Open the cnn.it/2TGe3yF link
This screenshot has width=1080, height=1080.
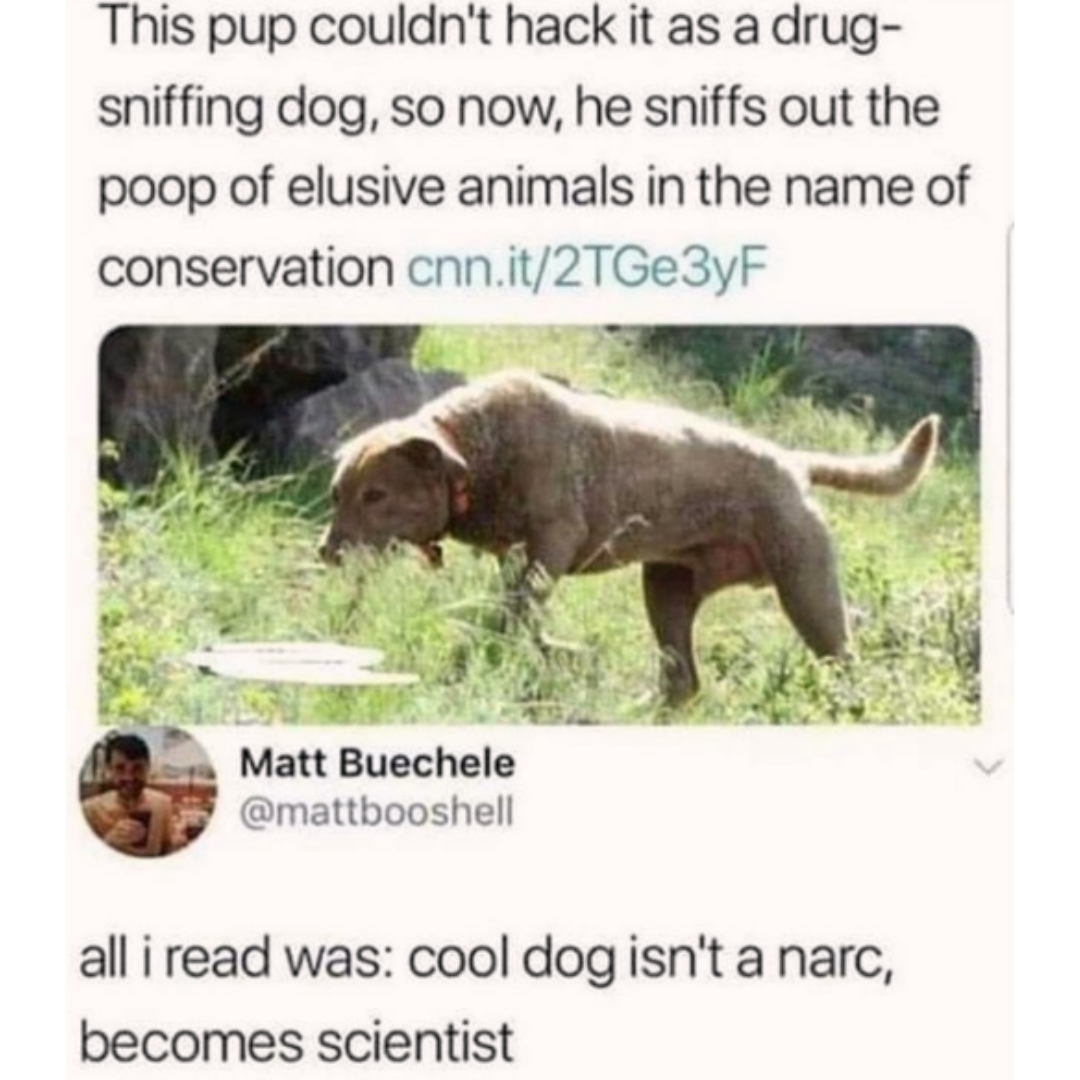(587, 268)
